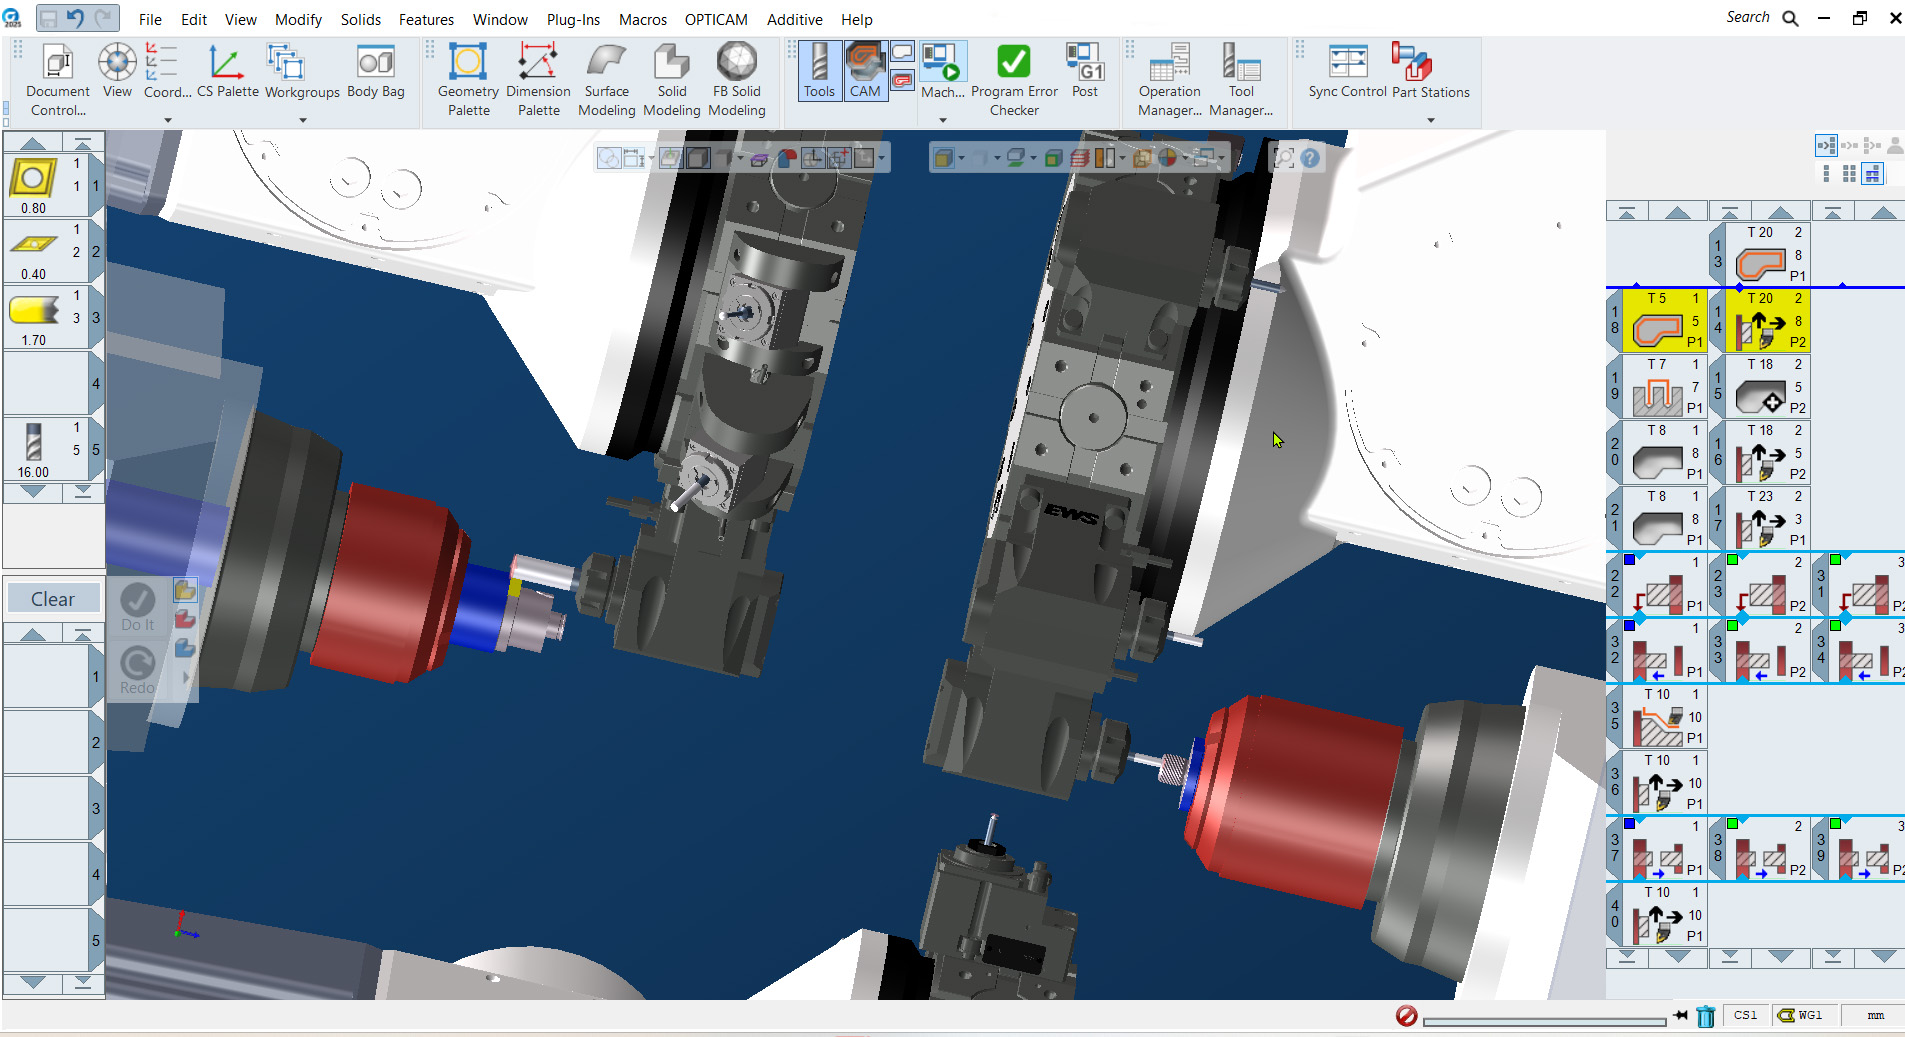Viewport: 1905px width, 1037px height.
Task: Expand the Workgroups dropdown arrow
Action: point(302,120)
